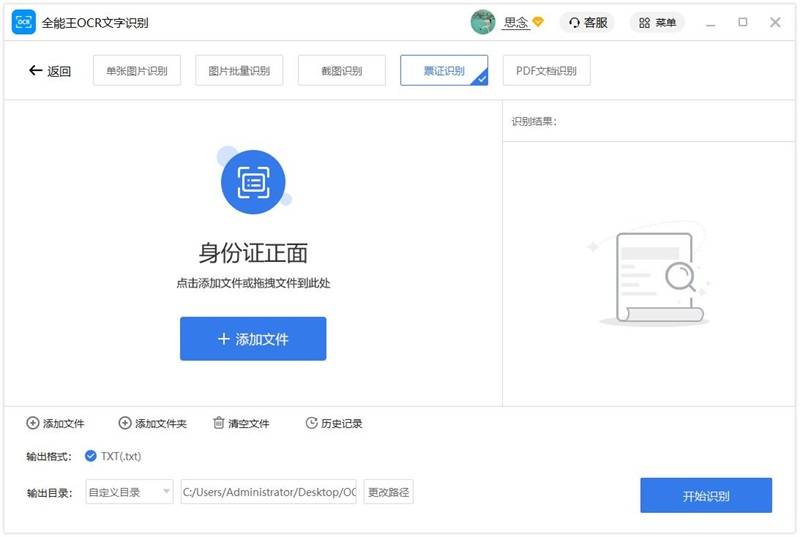Maximize the OCR window
Viewport: 800px width, 537px height.
743,22
